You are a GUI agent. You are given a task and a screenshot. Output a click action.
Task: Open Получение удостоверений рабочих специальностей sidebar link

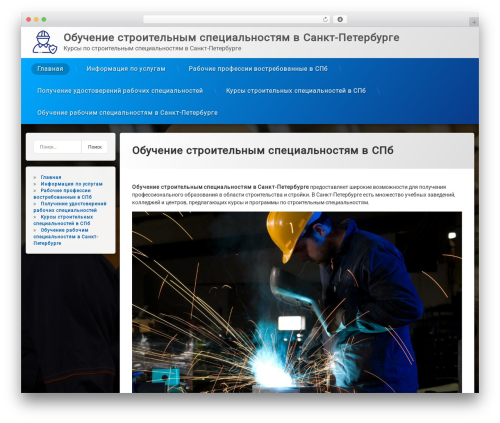(x=70, y=207)
